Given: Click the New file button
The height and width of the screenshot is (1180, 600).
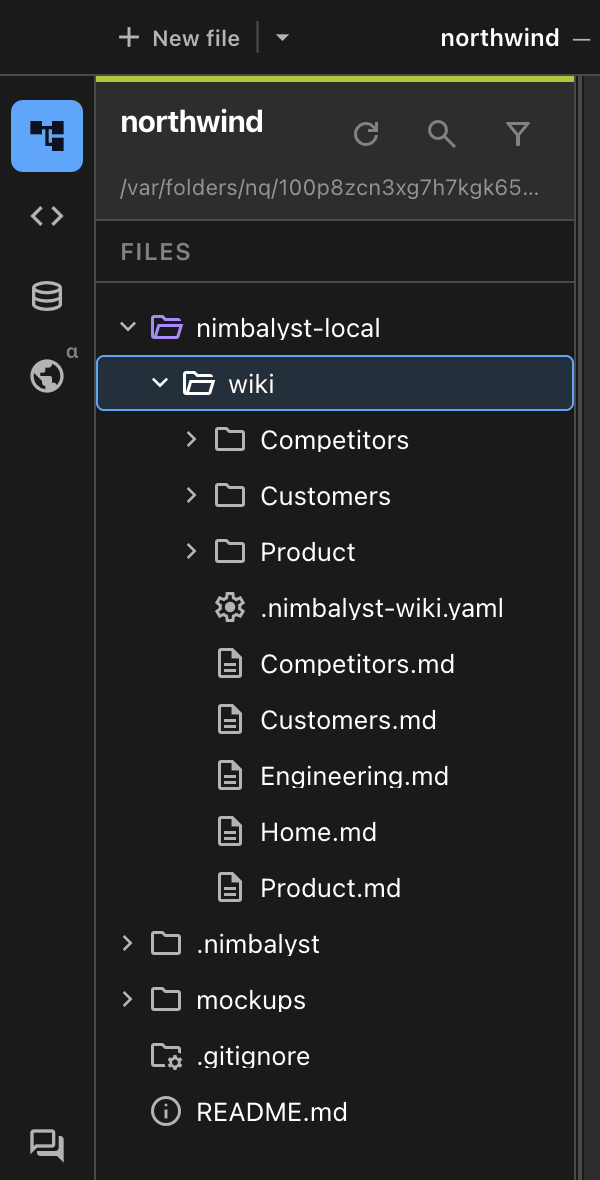Looking at the screenshot, I should 179,38.
